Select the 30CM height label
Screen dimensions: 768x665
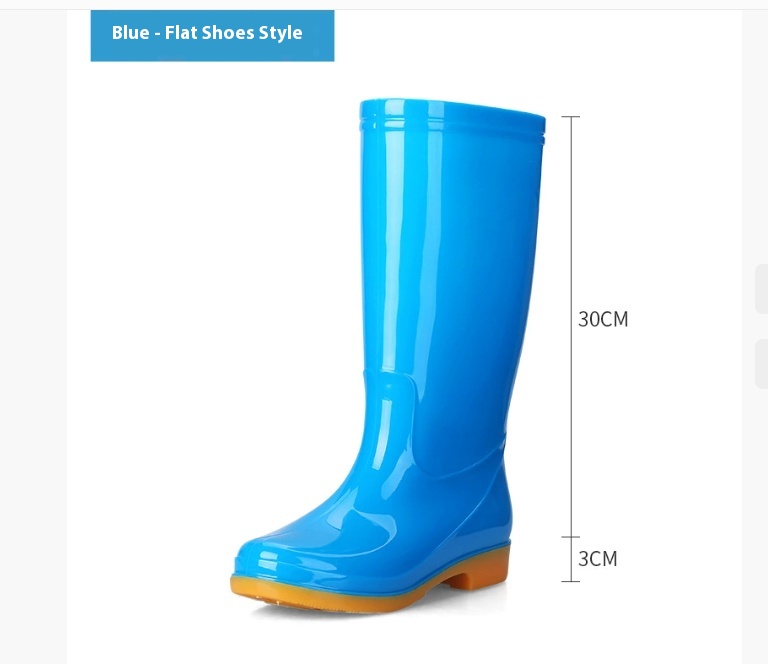click(603, 319)
